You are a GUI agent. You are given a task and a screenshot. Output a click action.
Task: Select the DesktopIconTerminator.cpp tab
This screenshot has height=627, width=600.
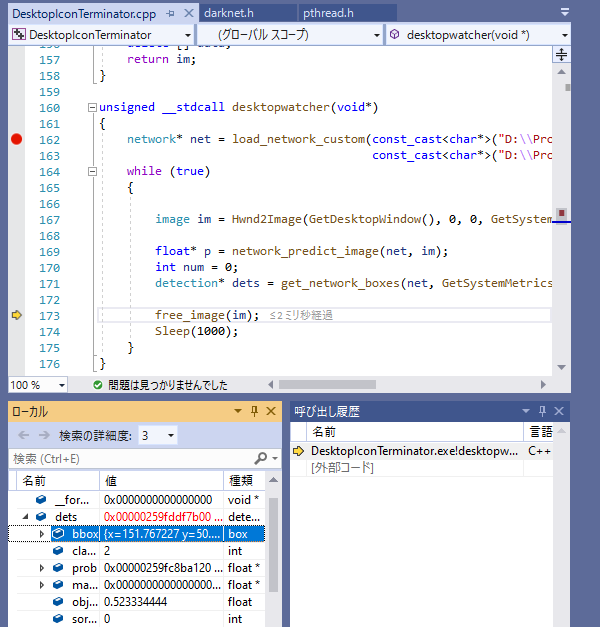click(x=84, y=14)
